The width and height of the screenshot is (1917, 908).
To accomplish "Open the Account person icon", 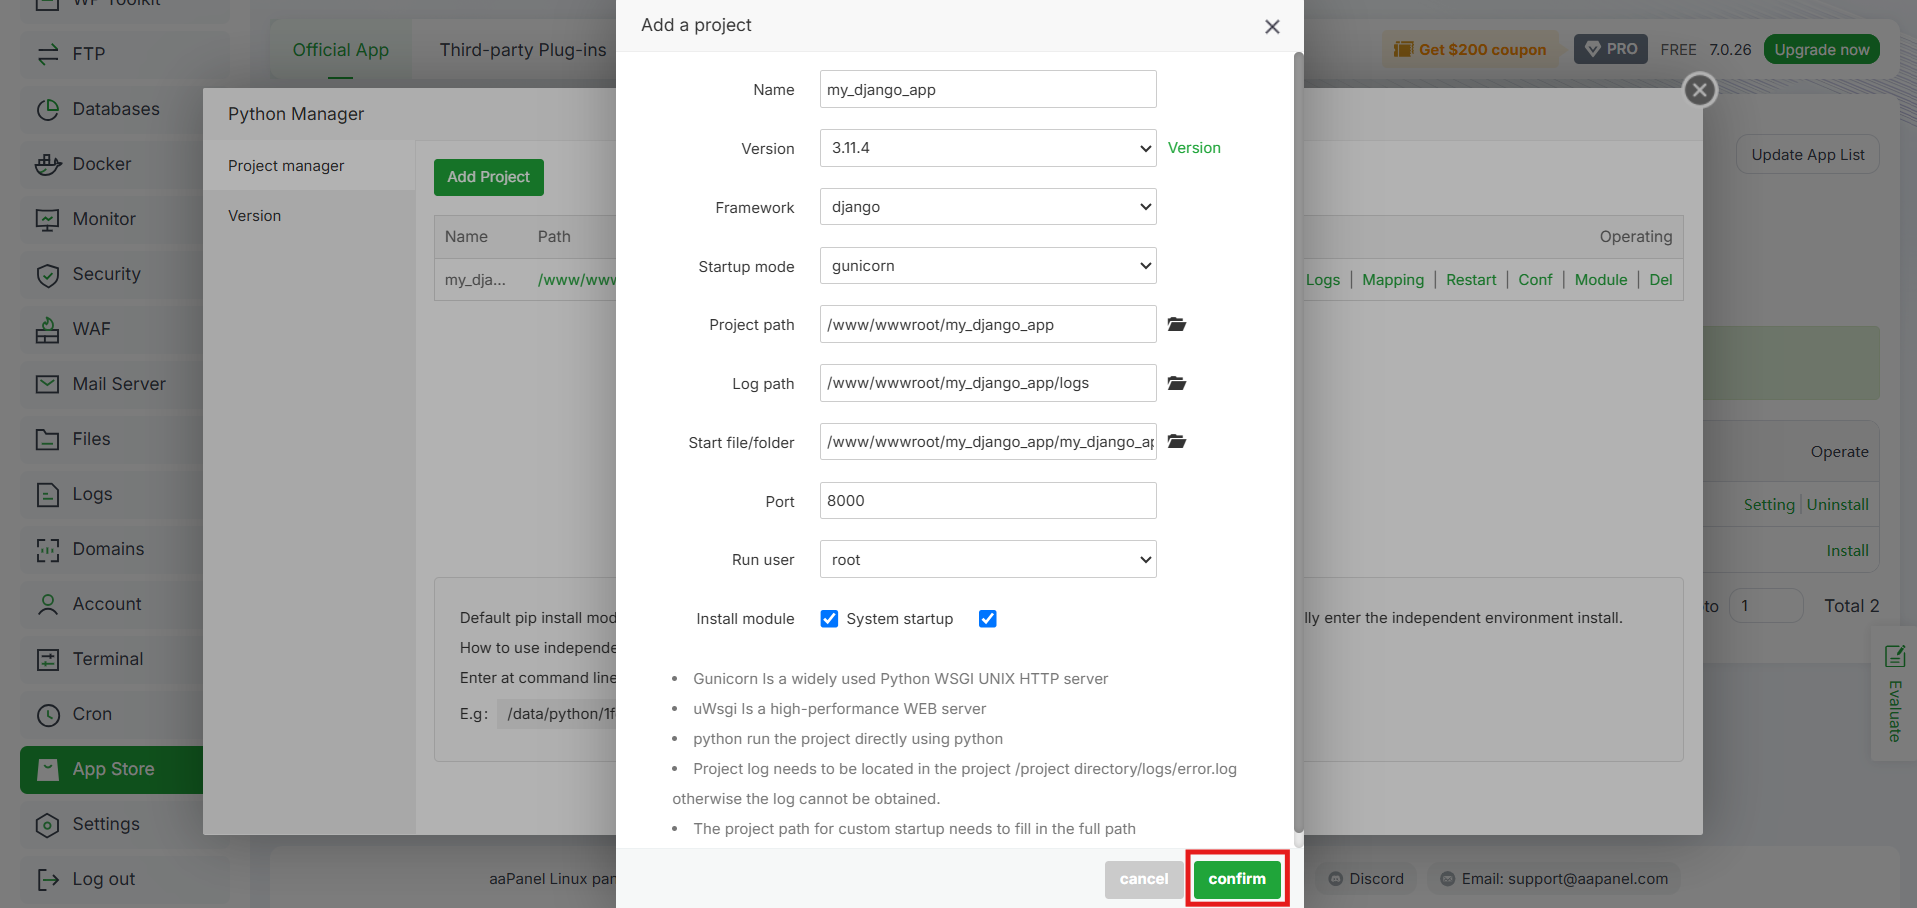I will [x=48, y=604].
